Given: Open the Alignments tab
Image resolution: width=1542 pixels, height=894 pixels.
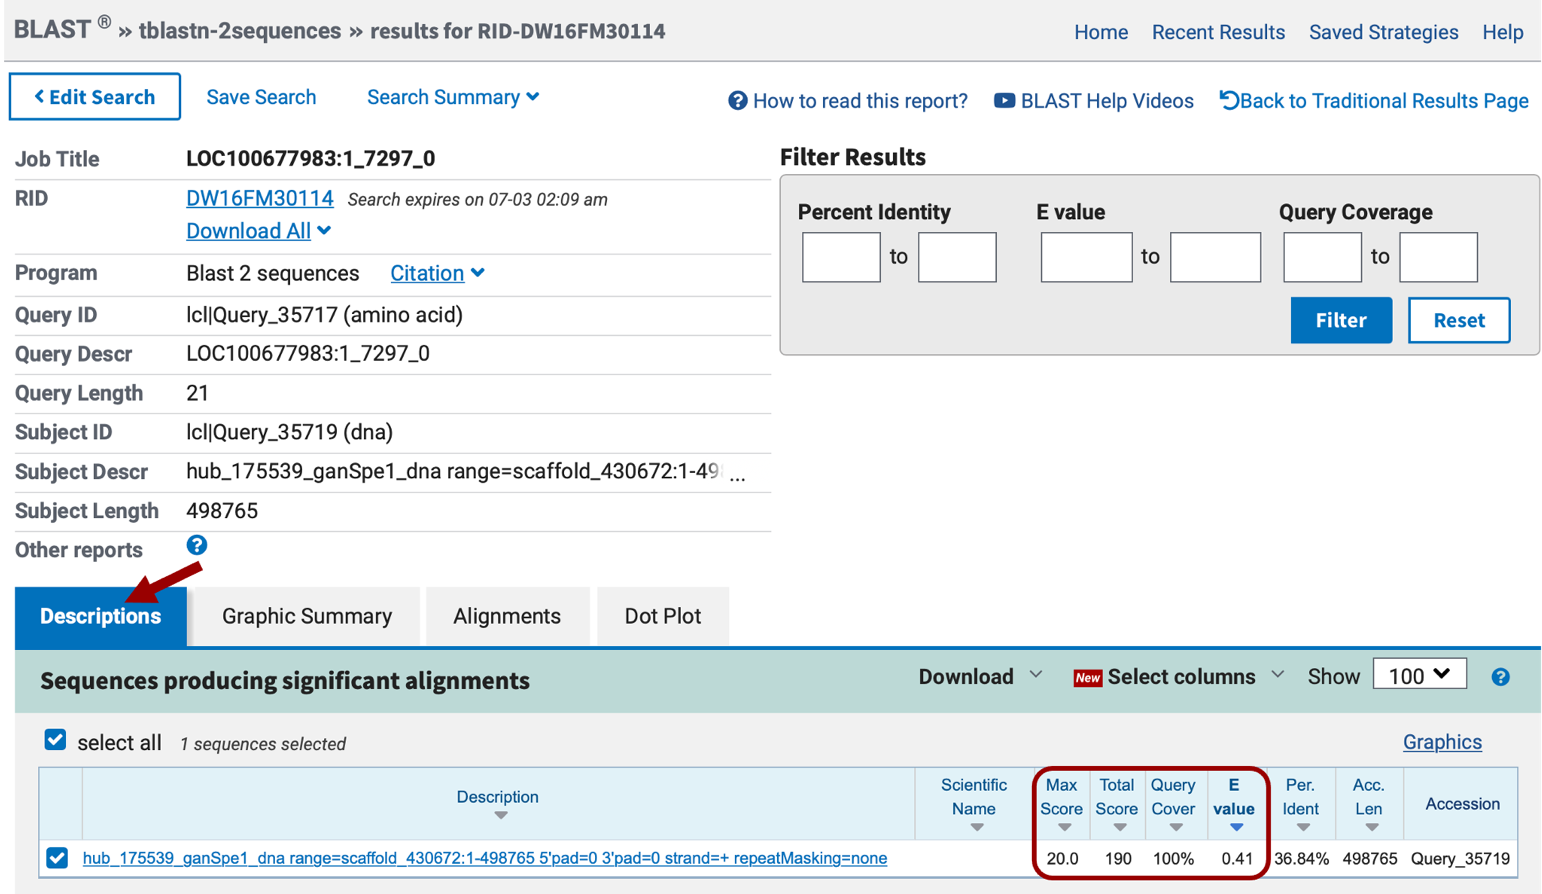Looking at the screenshot, I should [507, 616].
